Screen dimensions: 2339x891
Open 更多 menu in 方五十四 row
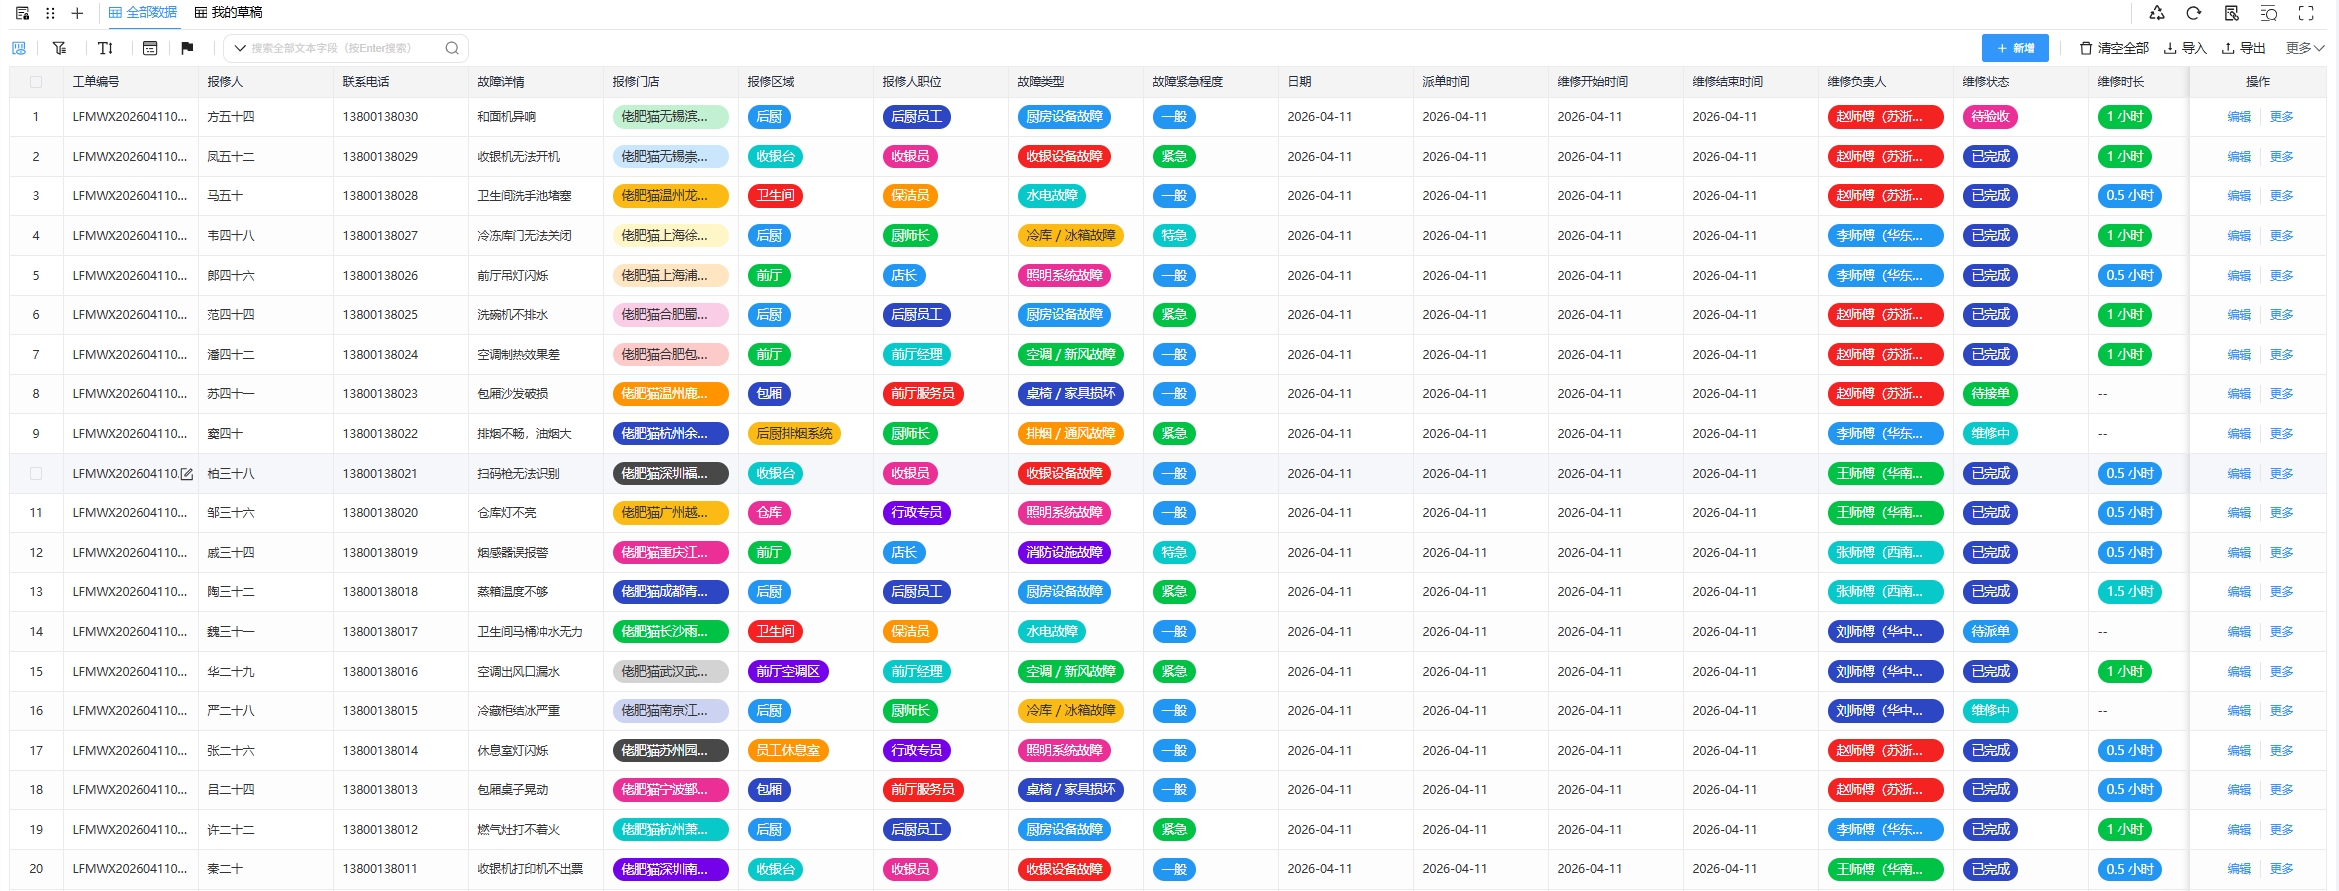tap(2281, 117)
